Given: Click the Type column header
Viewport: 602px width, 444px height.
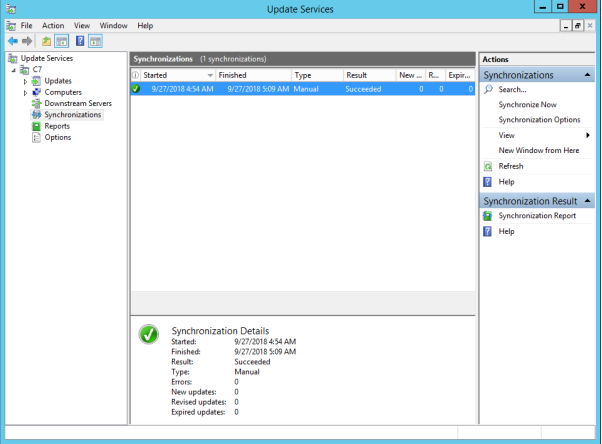Looking at the screenshot, I should [x=317, y=75].
